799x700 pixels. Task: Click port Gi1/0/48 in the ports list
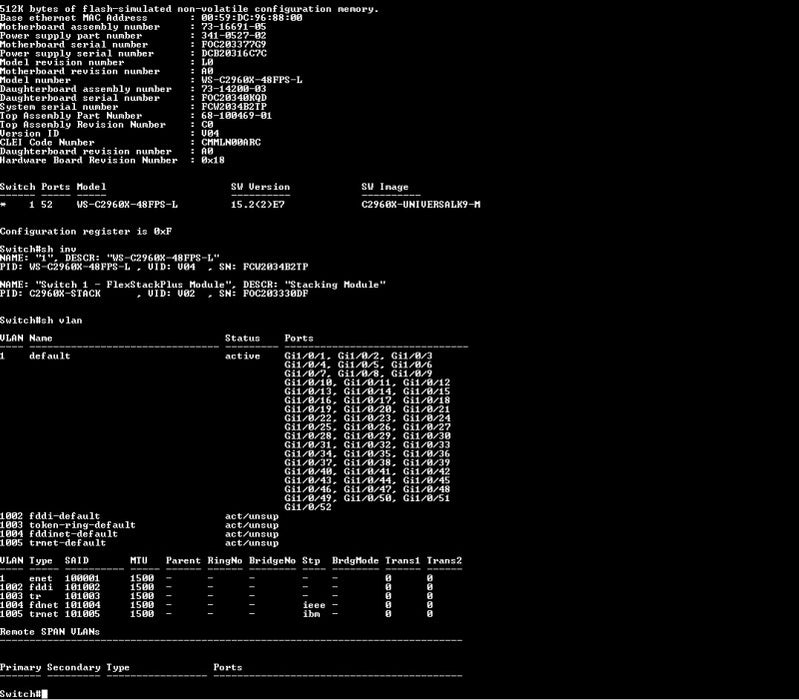pos(427,490)
